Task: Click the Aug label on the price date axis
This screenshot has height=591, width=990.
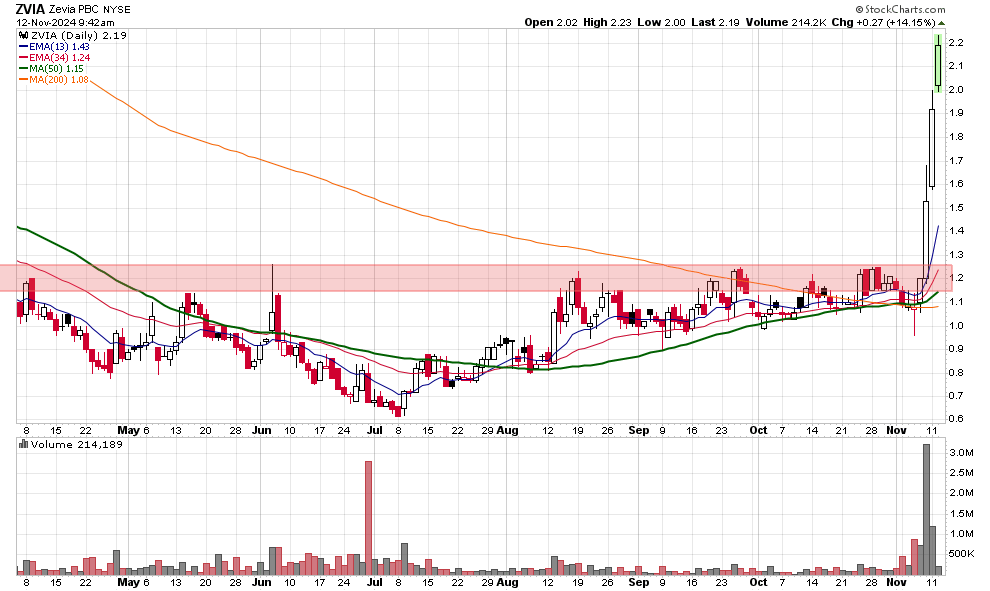Action: [x=507, y=430]
